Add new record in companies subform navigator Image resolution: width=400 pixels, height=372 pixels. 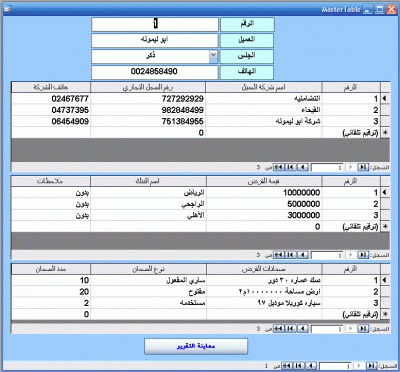tap(279, 167)
